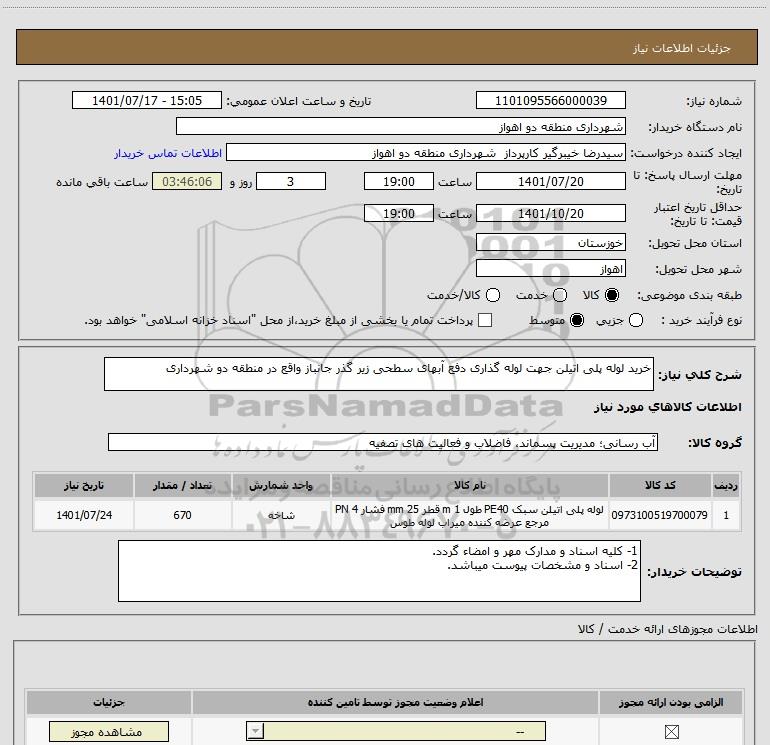Click the واحد شمارش column header
This screenshot has height=745, width=770.
(x=281, y=485)
